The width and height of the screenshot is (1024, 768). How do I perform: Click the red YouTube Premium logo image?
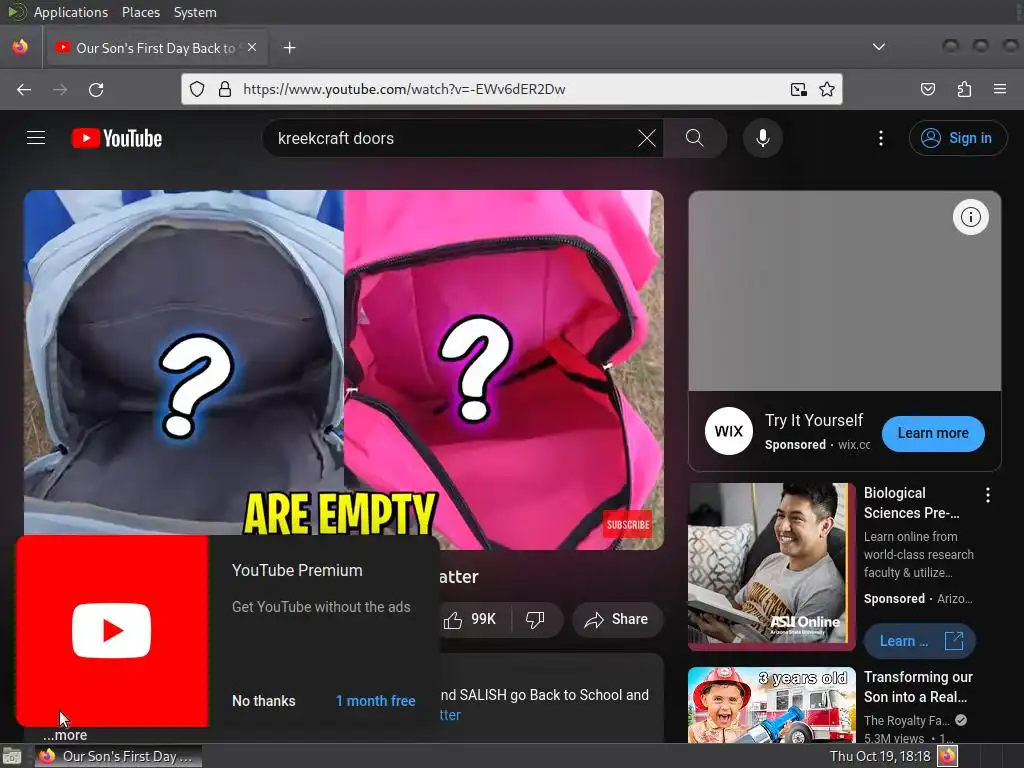[x=112, y=631]
